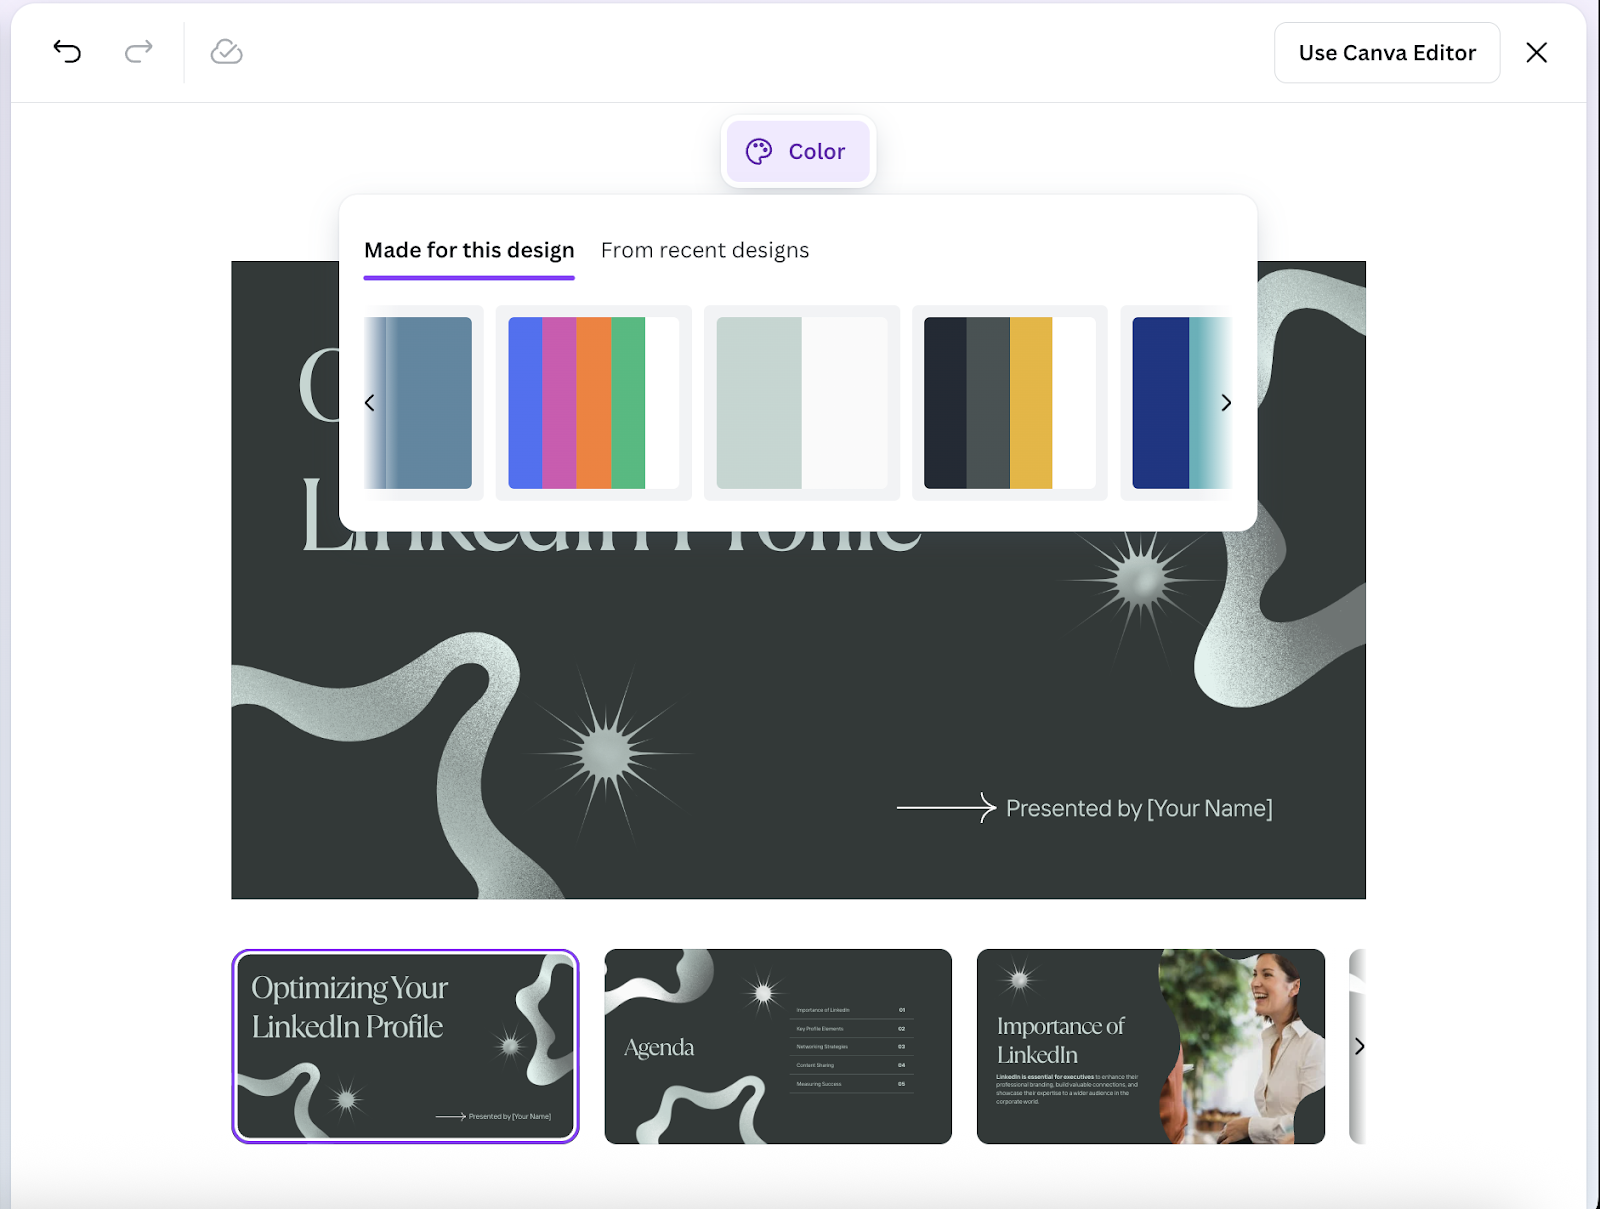Click the undo arrow icon
The image size is (1600, 1209).
click(x=67, y=52)
